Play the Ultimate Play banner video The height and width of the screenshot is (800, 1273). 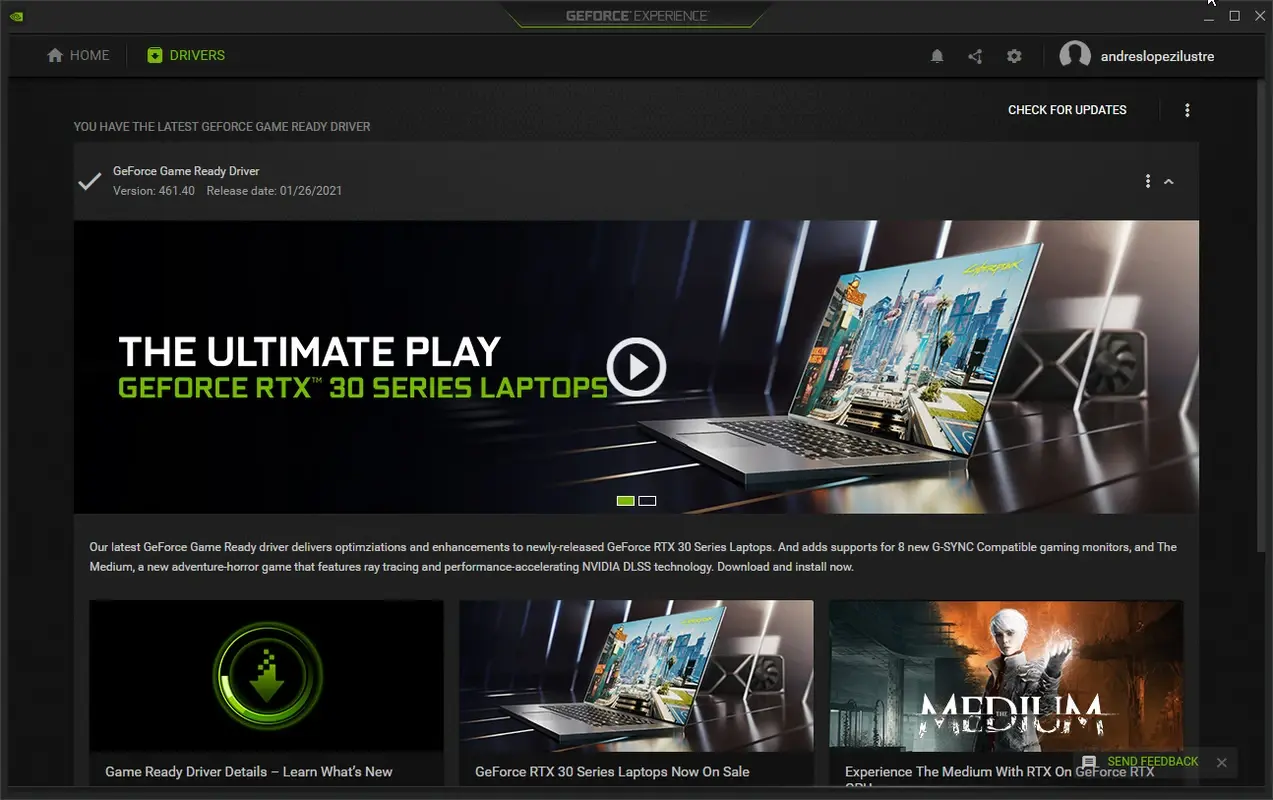click(x=637, y=367)
